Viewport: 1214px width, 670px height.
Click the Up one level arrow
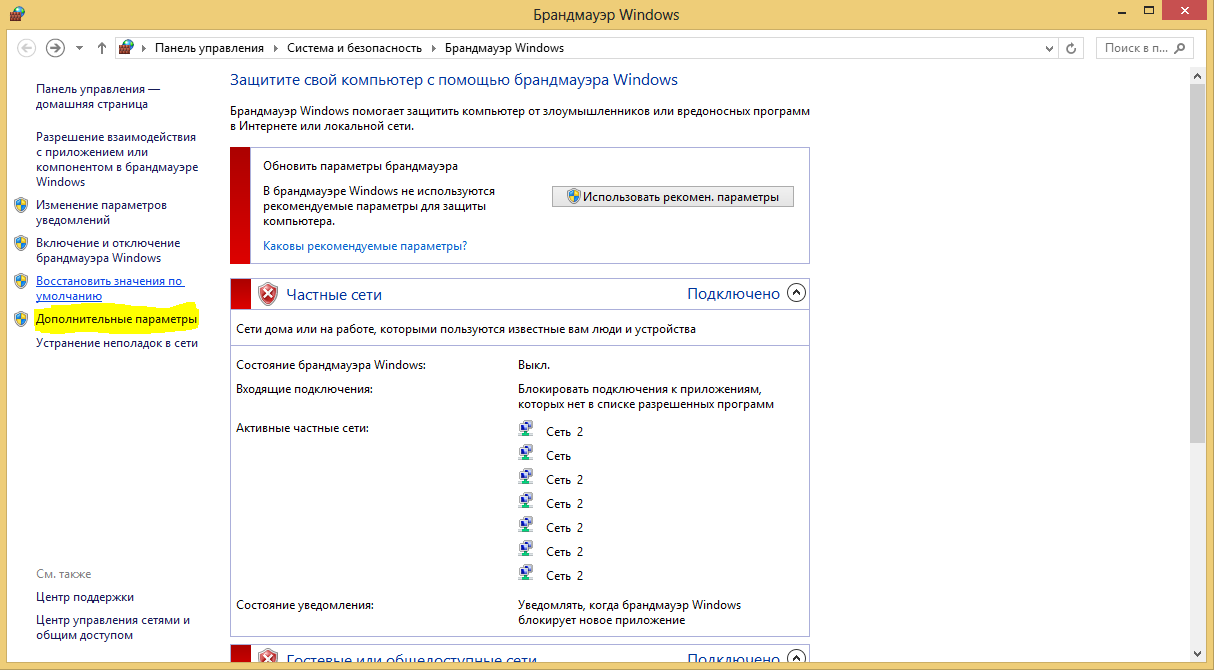(x=102, y=48)
